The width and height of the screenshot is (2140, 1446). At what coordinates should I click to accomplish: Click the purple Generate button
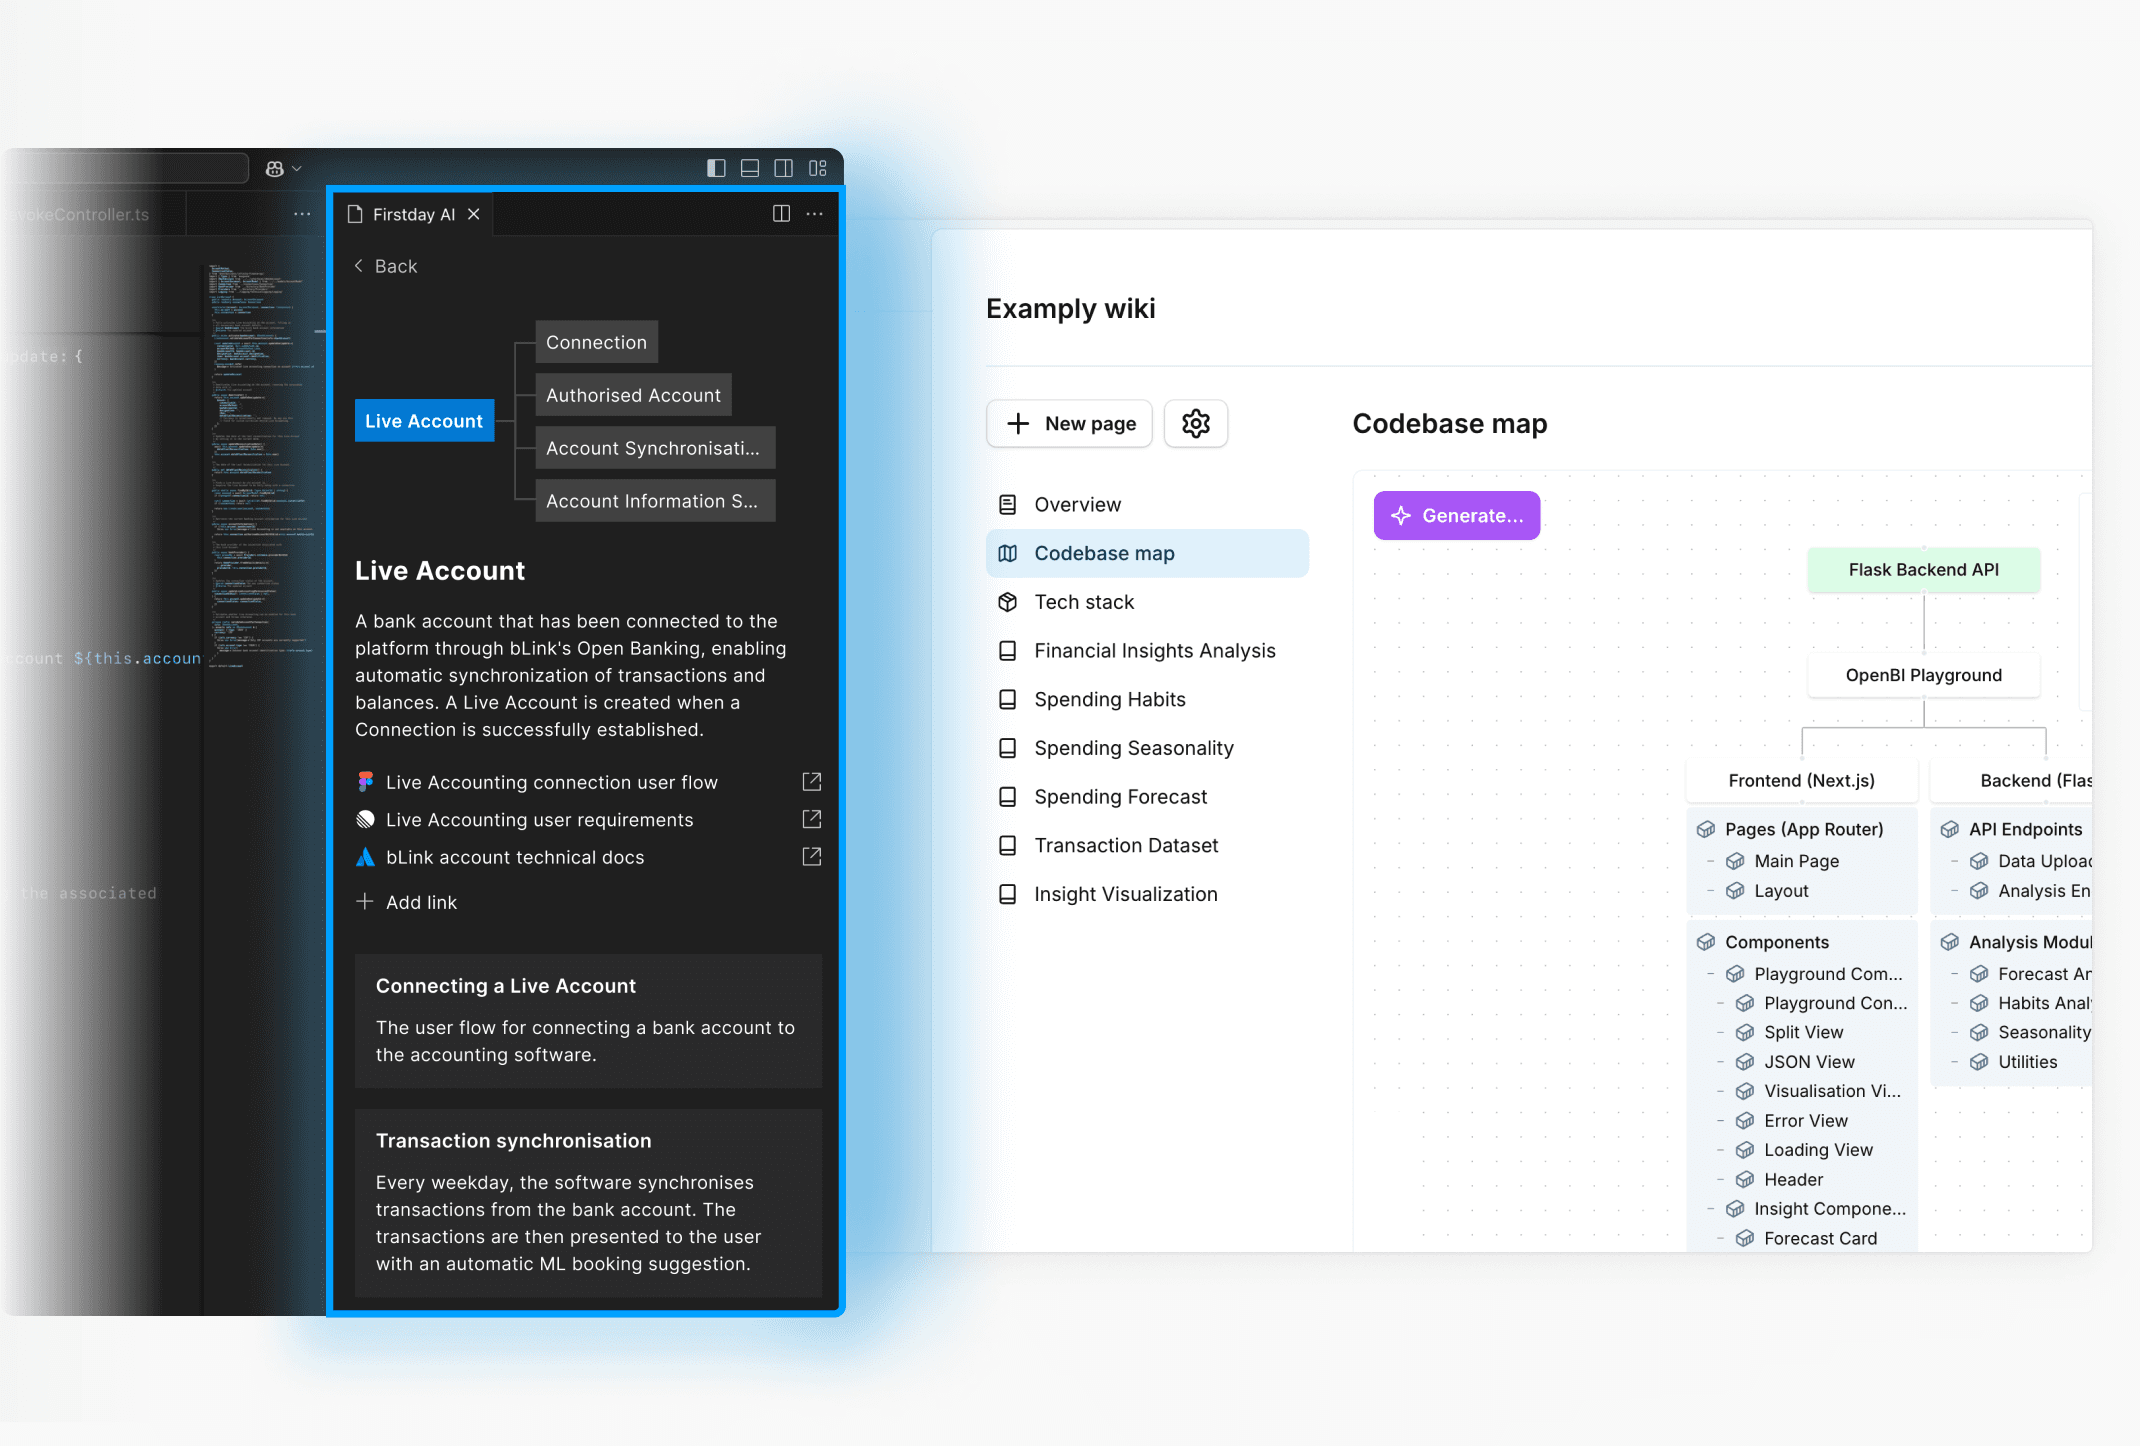1456,516
